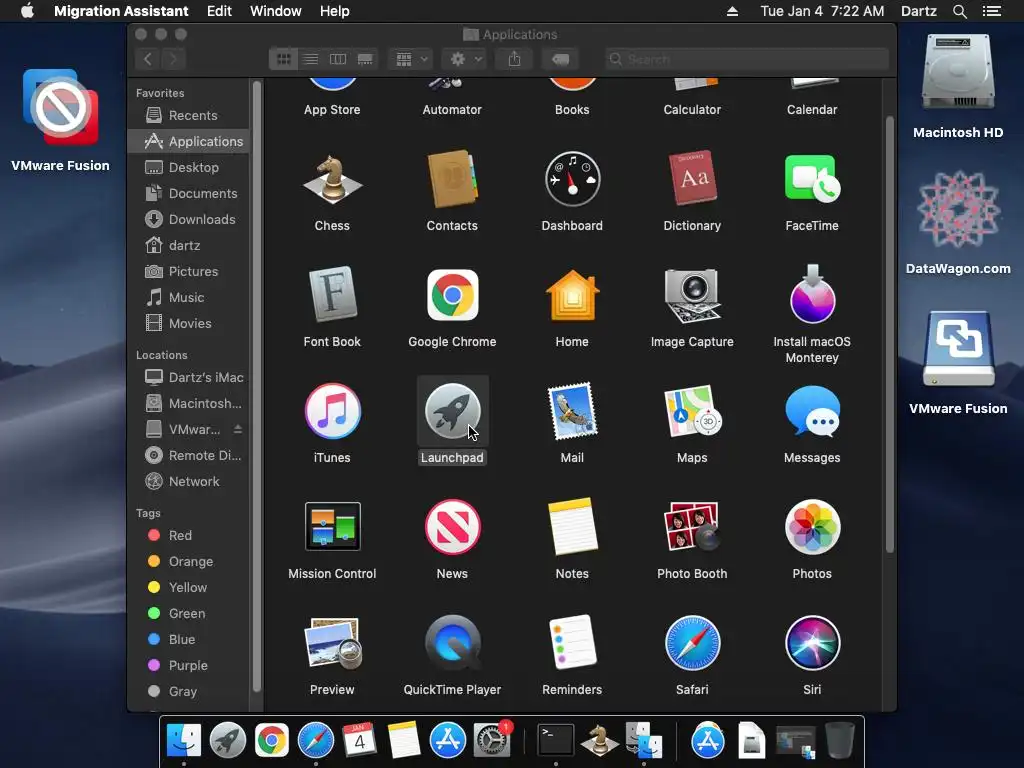1024x768 pixels.
Task: Open the Reminders app icon
Action: click(572, 643)
